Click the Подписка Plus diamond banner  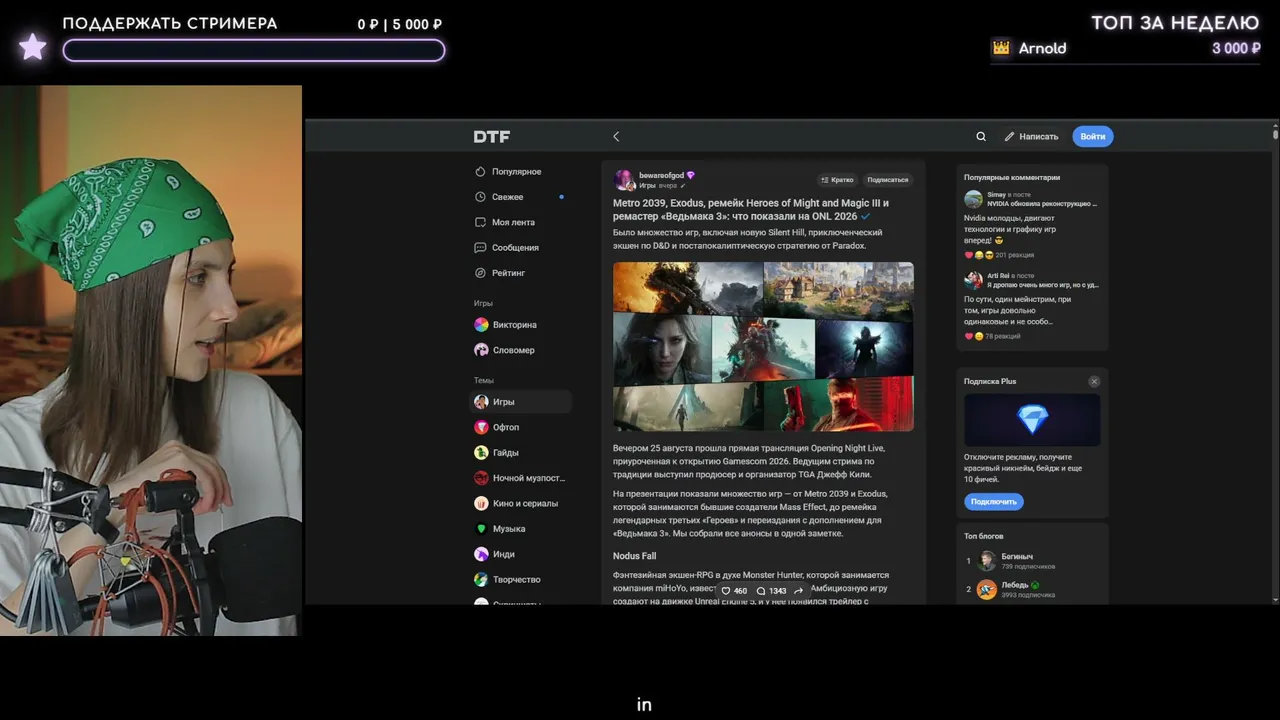pos(1032,419)
